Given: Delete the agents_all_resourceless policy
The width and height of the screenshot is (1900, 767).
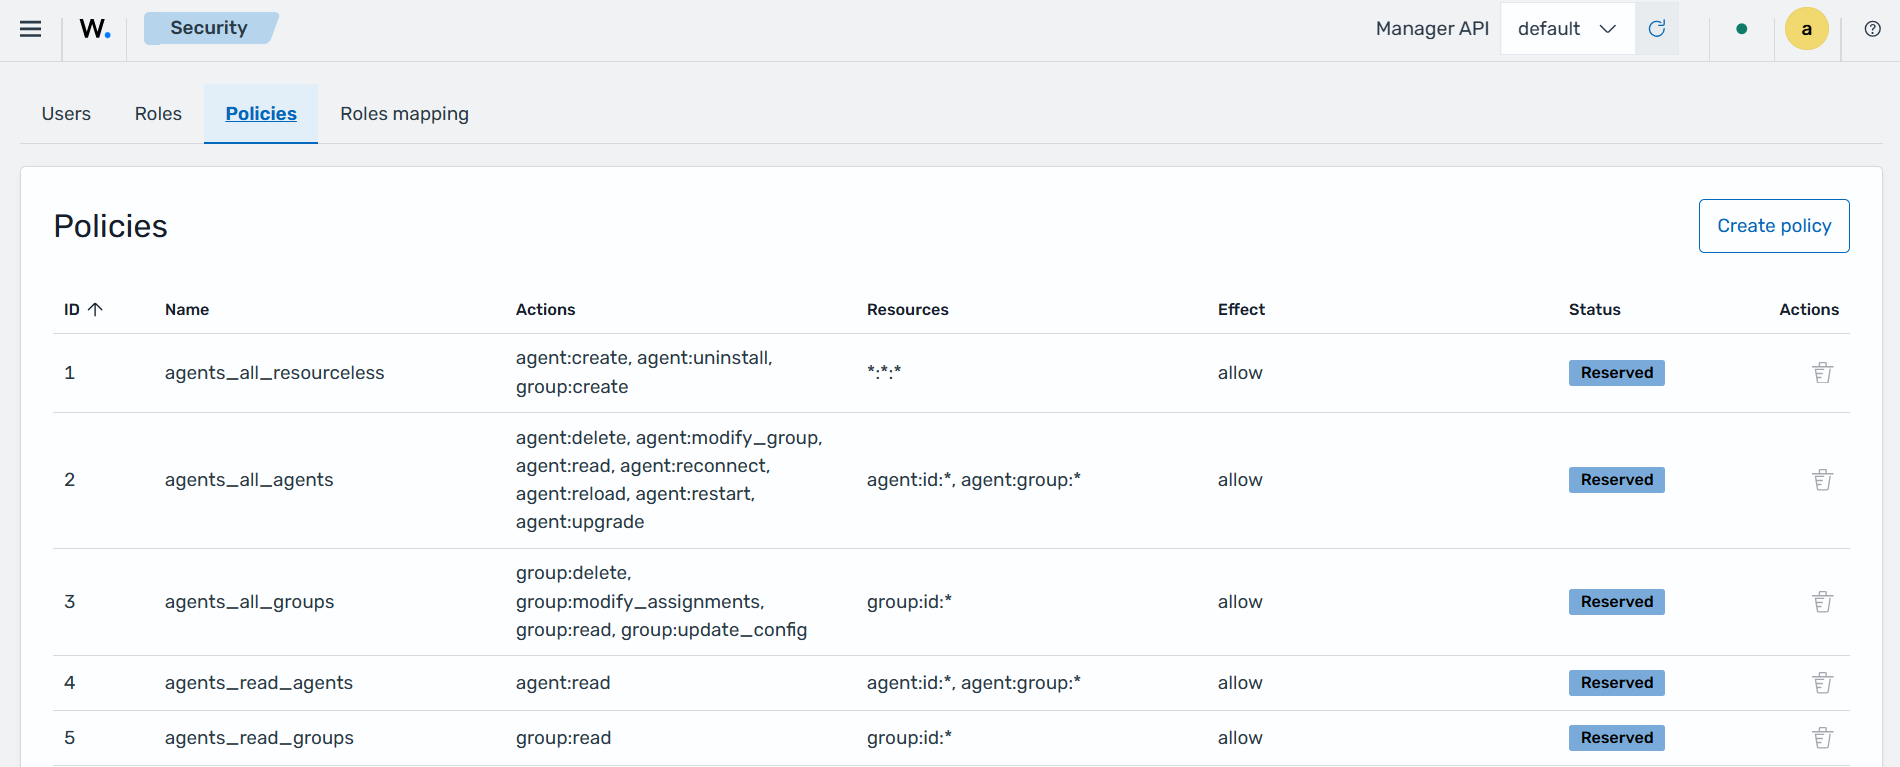Looking at the screenshot, I should coord(1823,373).
